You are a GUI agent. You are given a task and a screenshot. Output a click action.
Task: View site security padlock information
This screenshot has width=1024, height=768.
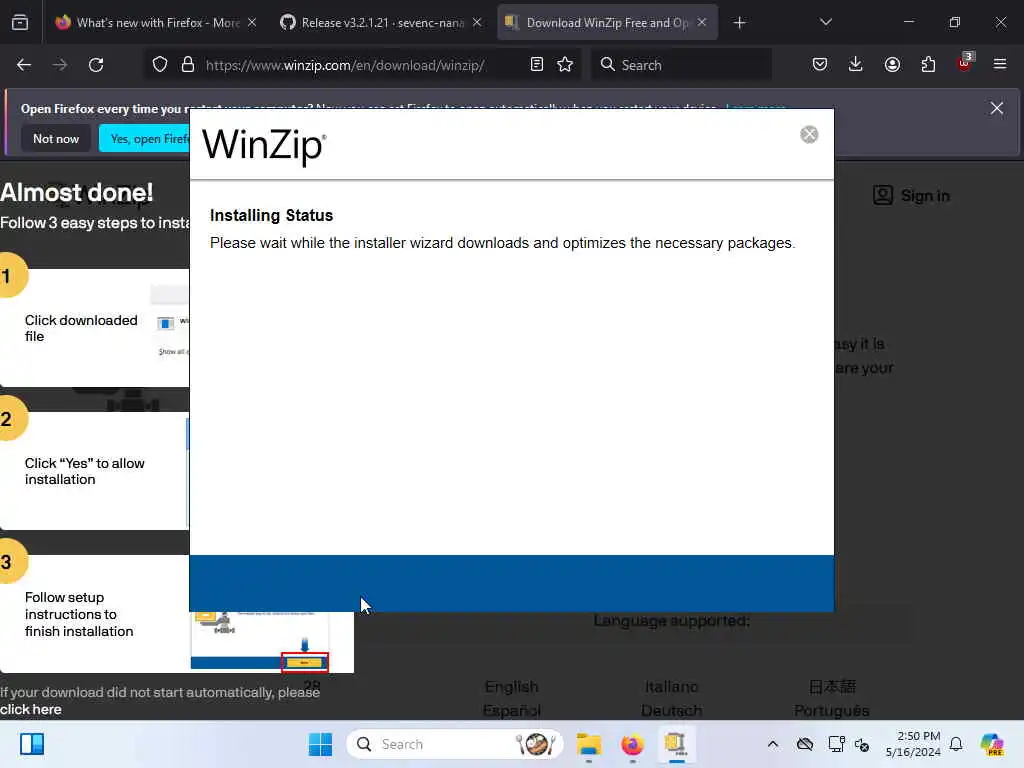[x=188, y=65]
